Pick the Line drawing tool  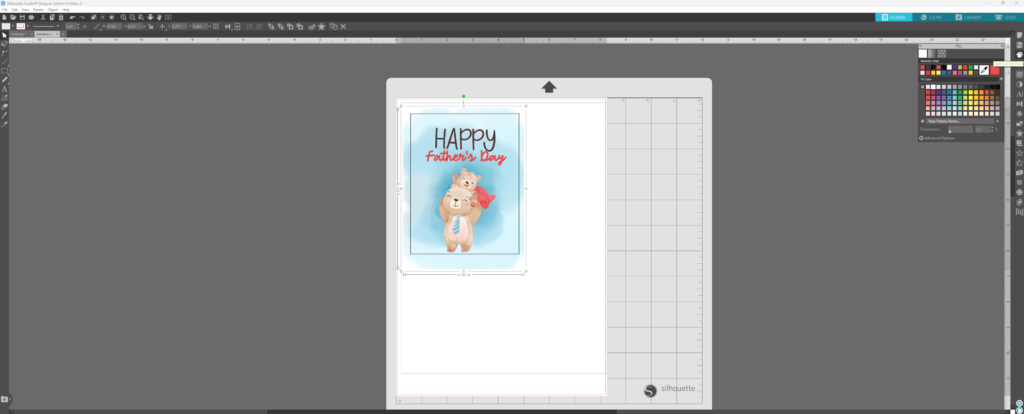(5, 62)
